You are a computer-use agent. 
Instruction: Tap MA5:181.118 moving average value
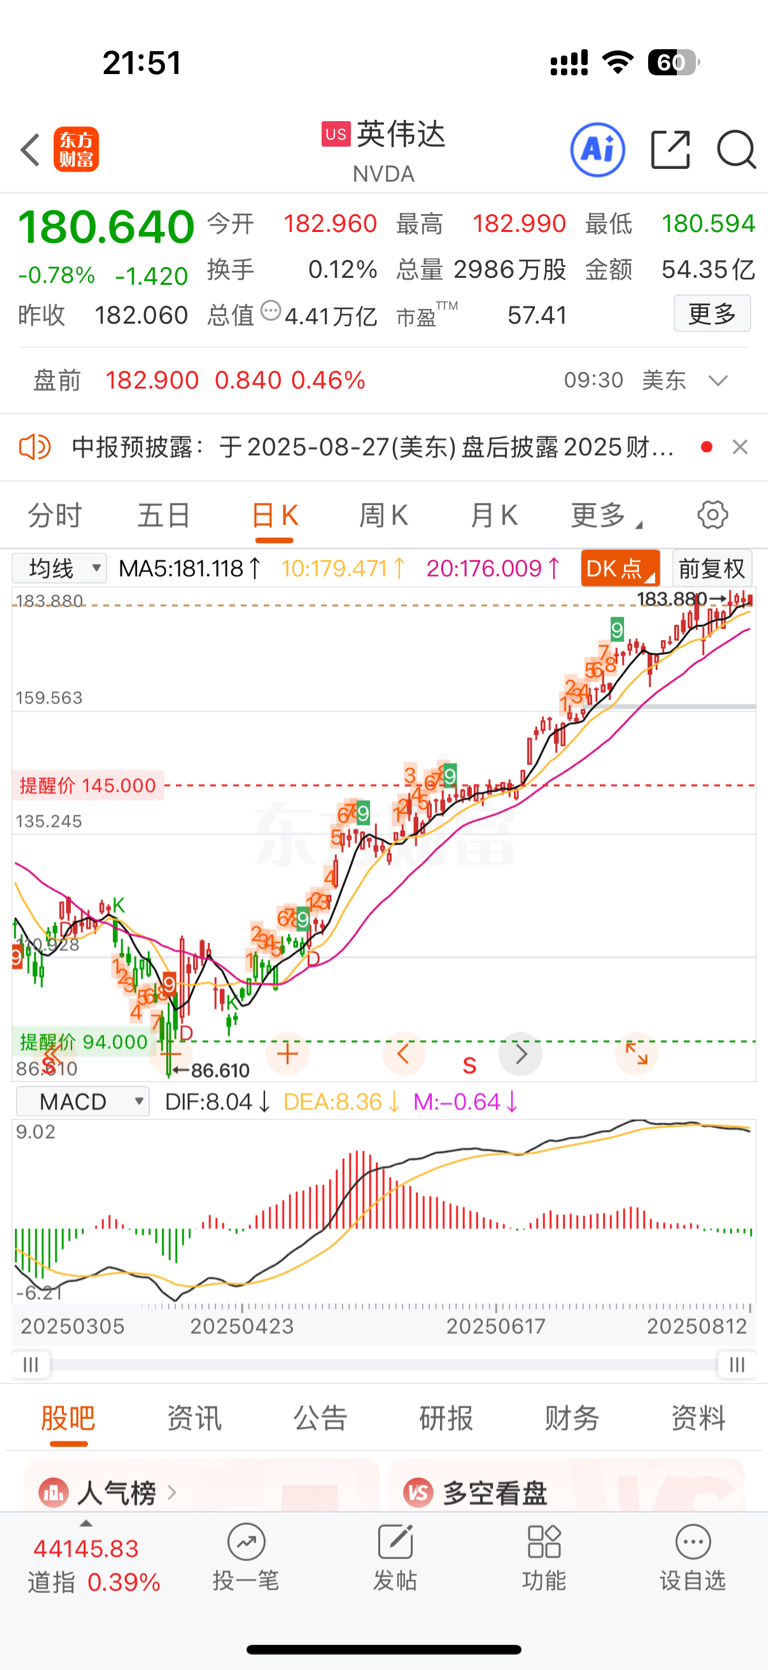coord(190,569)
